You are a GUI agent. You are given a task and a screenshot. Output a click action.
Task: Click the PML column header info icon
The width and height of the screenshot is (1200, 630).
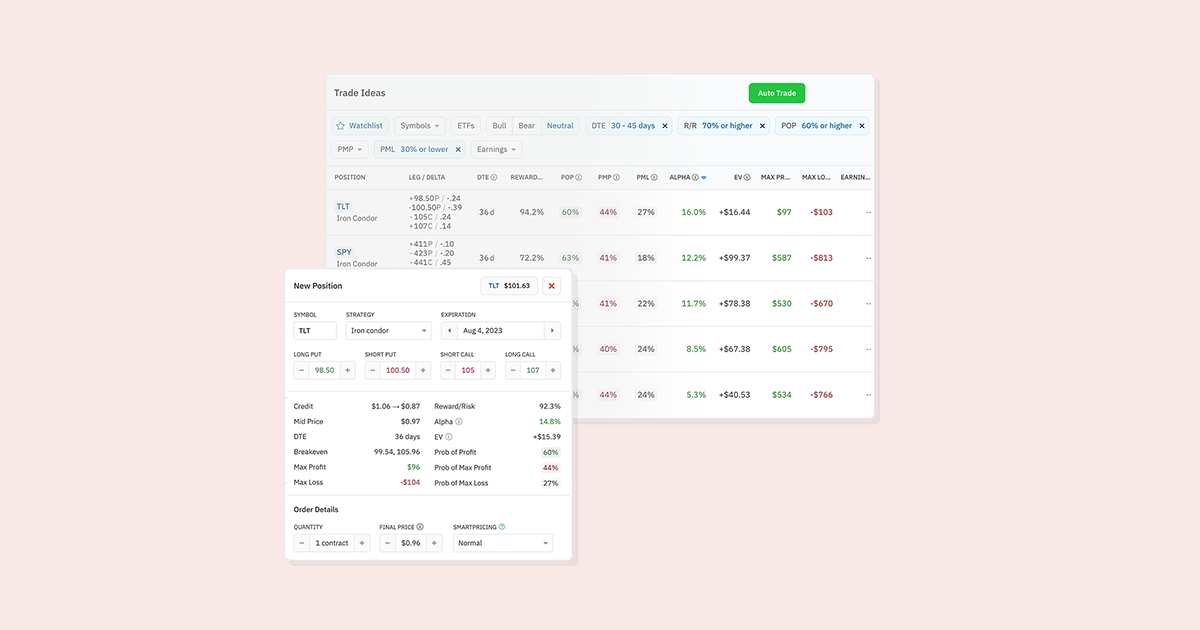coord(655,177)
